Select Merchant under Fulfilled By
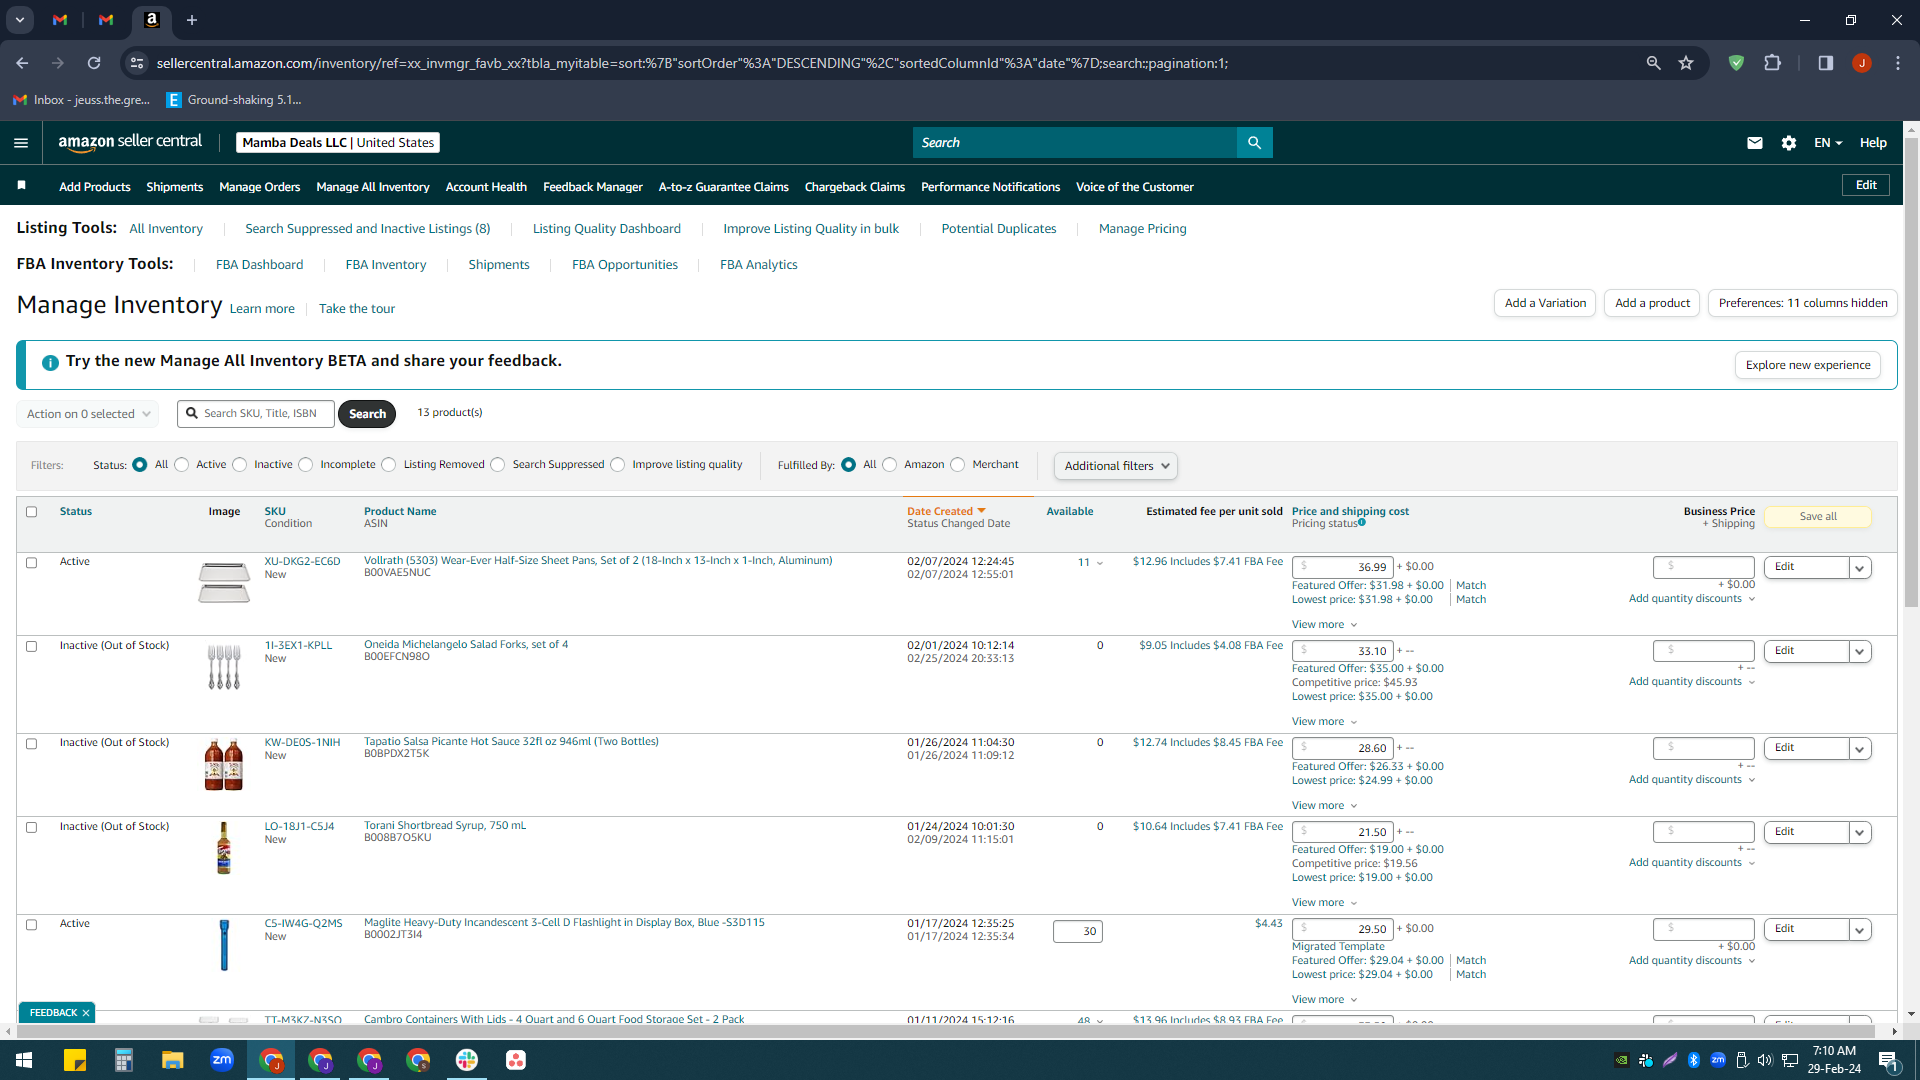1920x1080 pixels. click(958, 465)
